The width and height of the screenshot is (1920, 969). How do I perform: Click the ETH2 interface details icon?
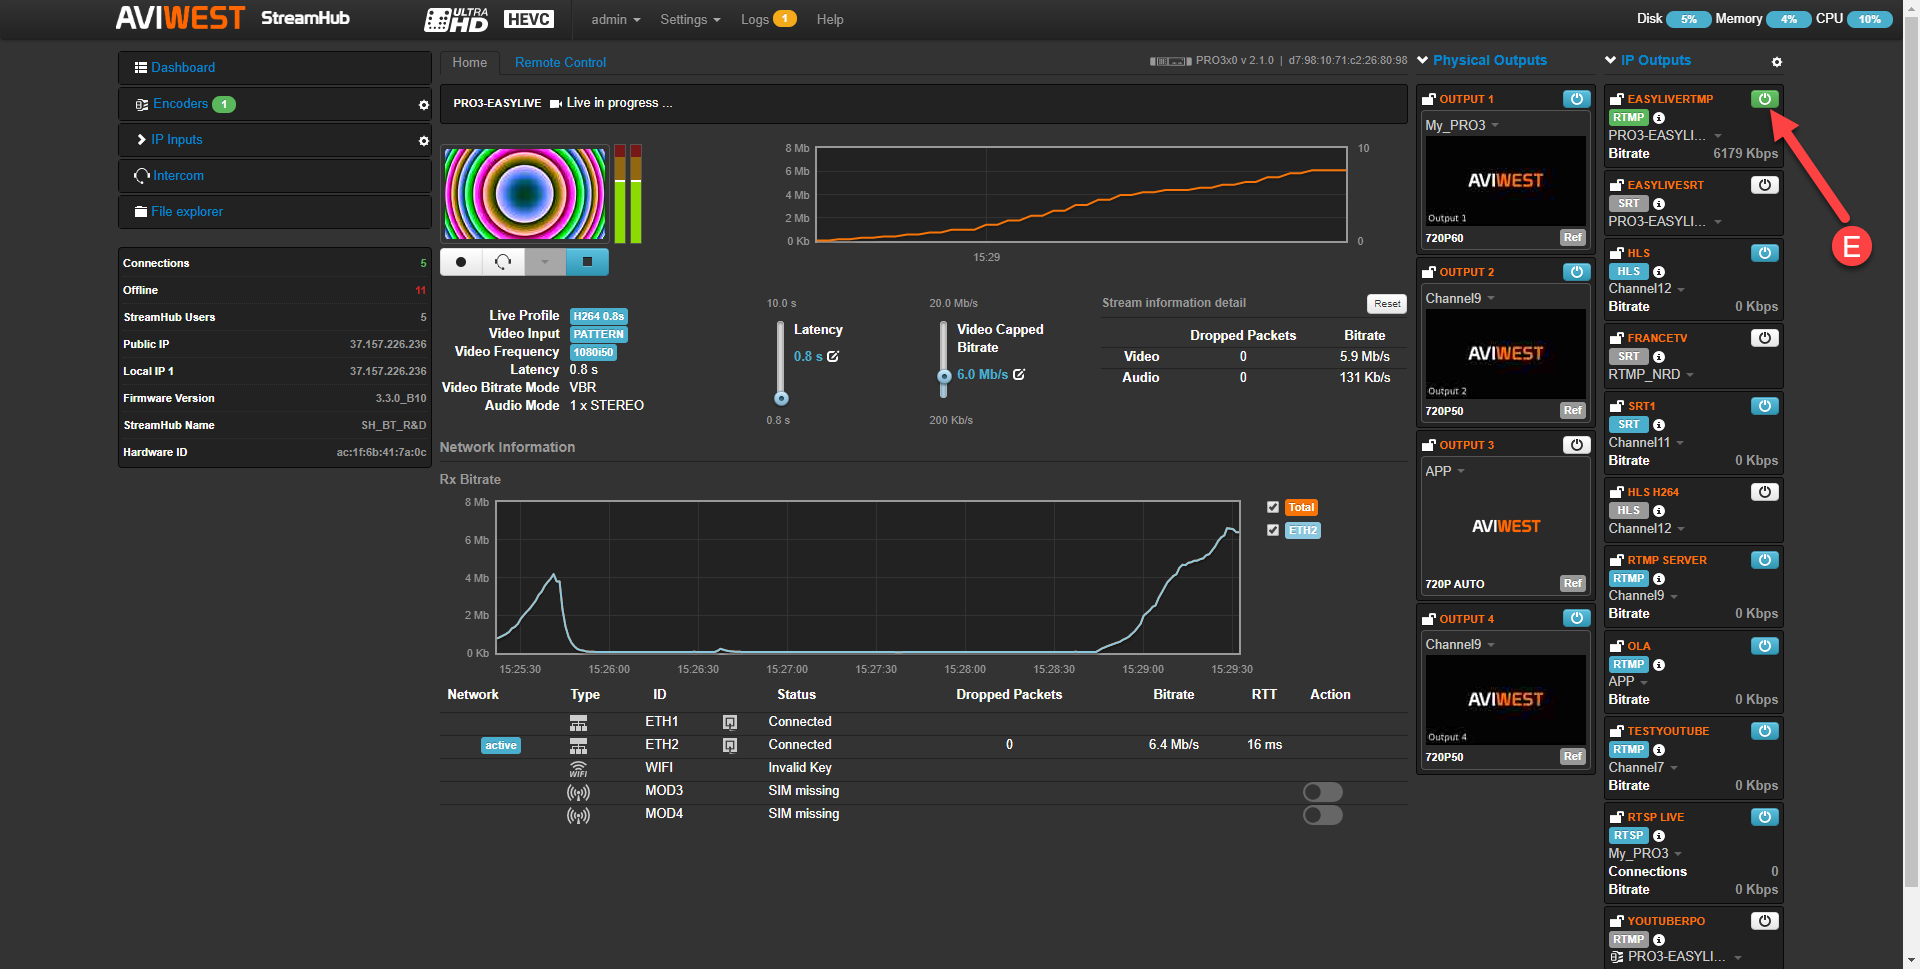point(730,745)
